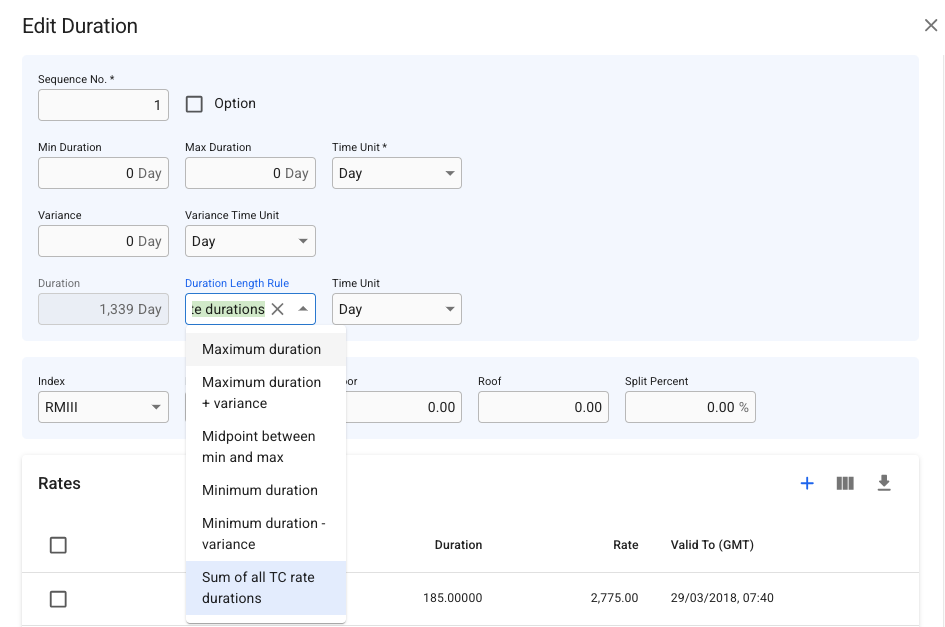Screen dimensions: 945x627
Task: Close the Edit Duration dialog
Action: pyautogui.click(x=930, y=26)
